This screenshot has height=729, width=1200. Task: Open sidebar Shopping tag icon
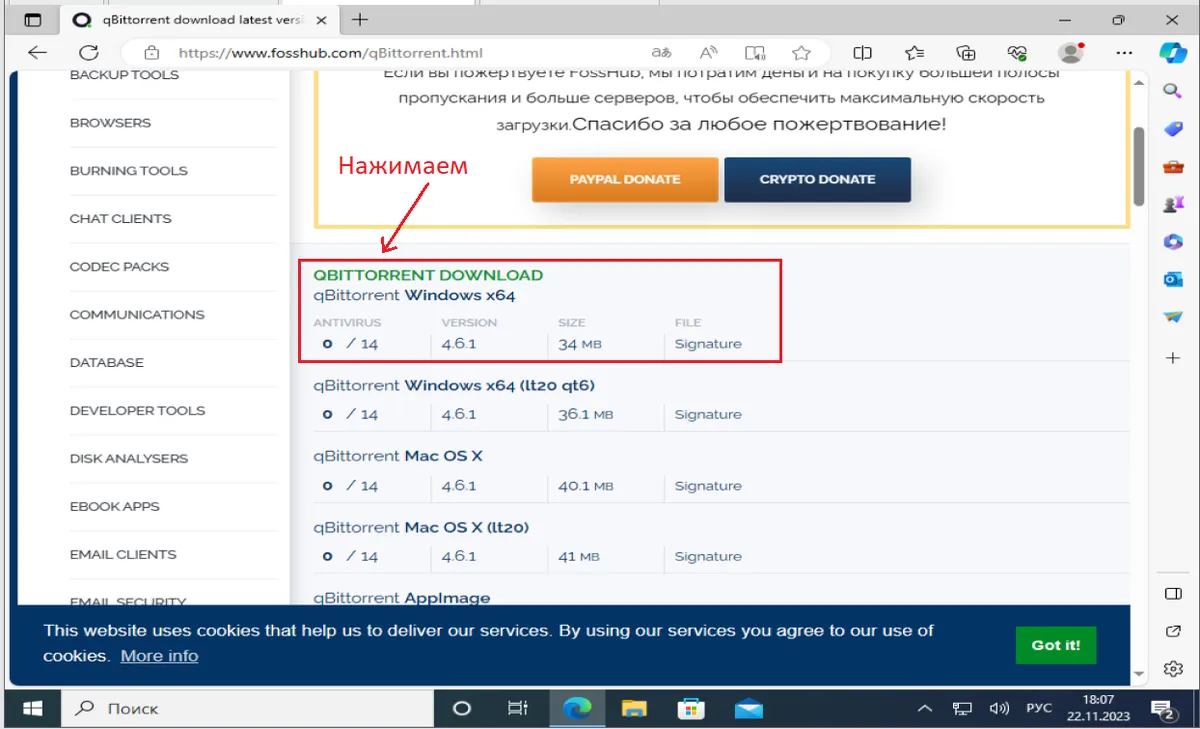(1173, 129)
